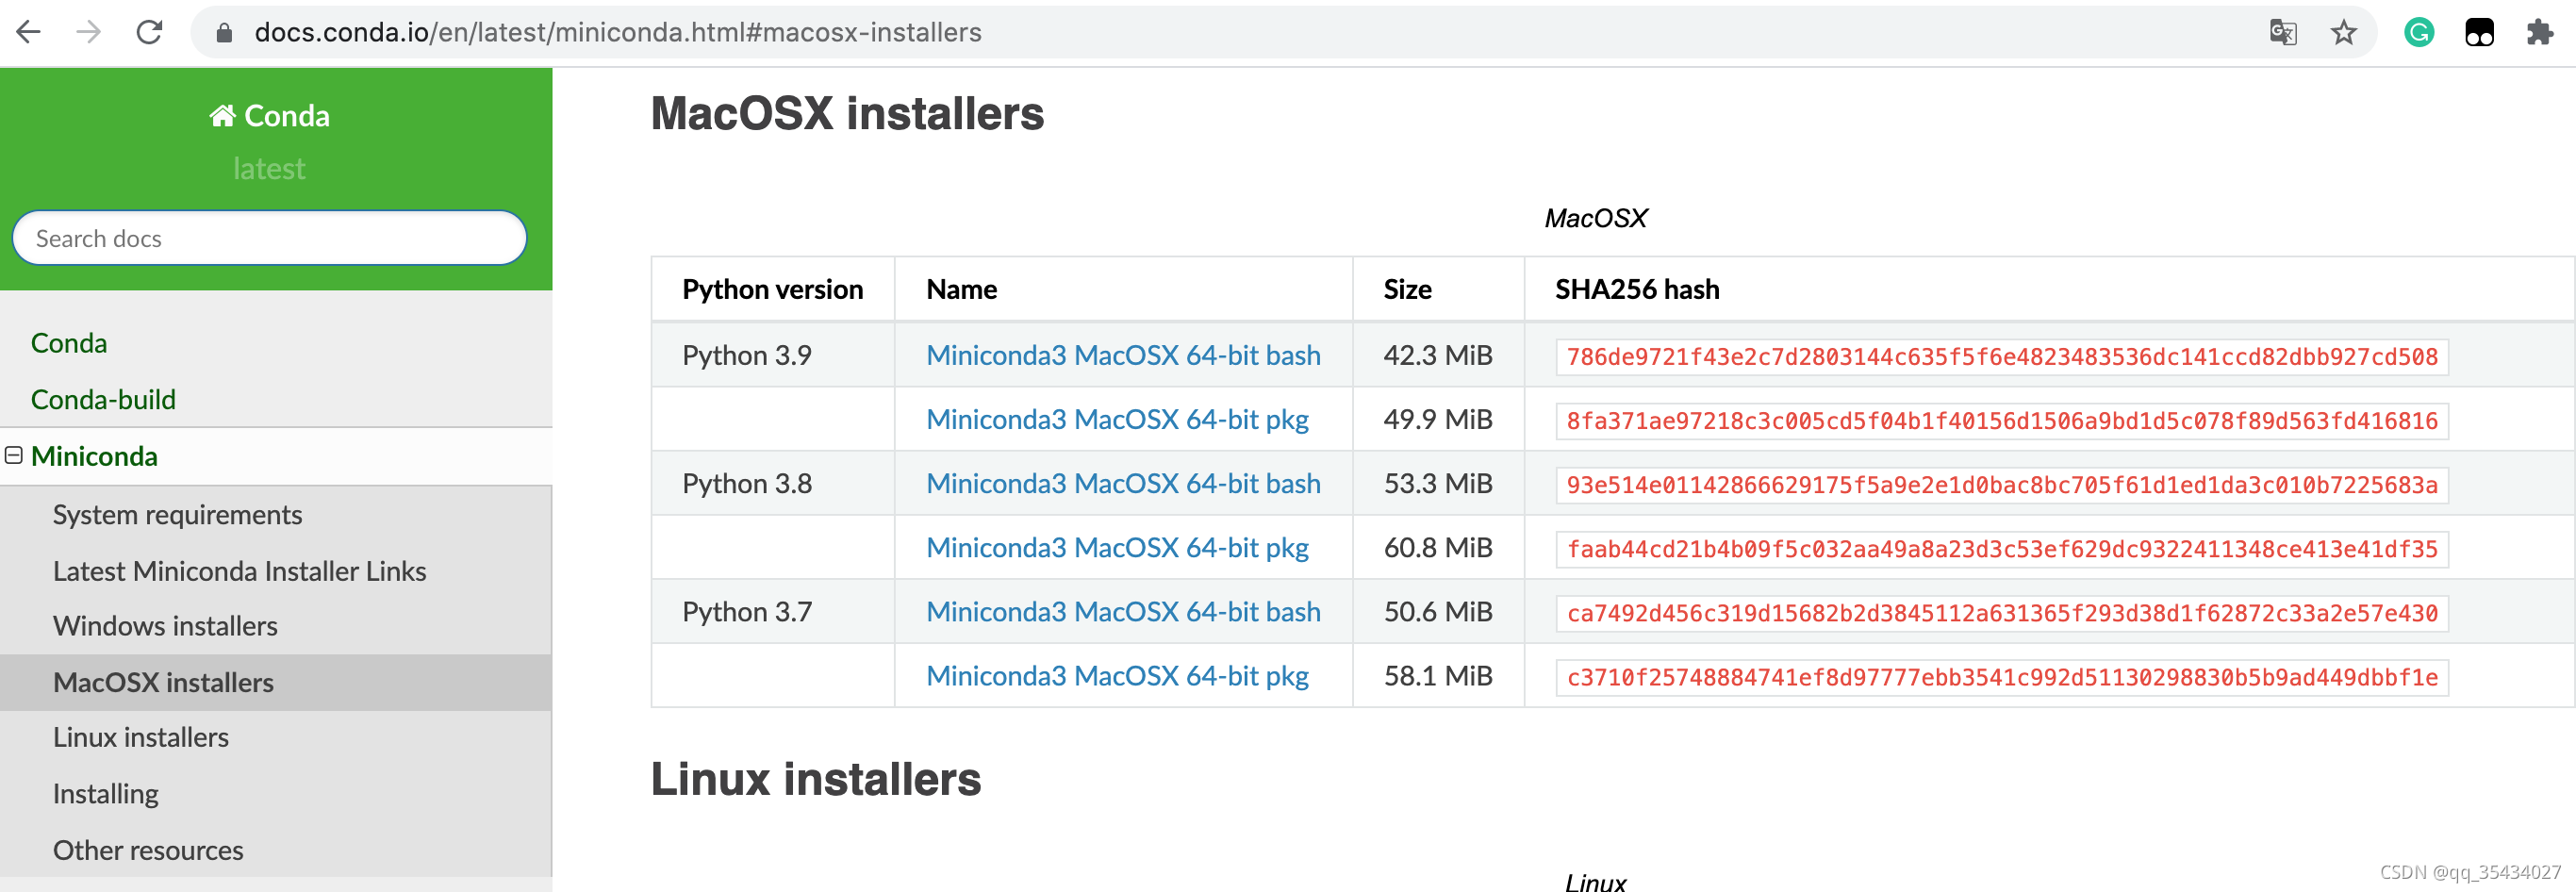Bookmark this page with the star icon
Viewport: 2576px width, 892px height.
pyautogui.click(x=2343, y=33)
